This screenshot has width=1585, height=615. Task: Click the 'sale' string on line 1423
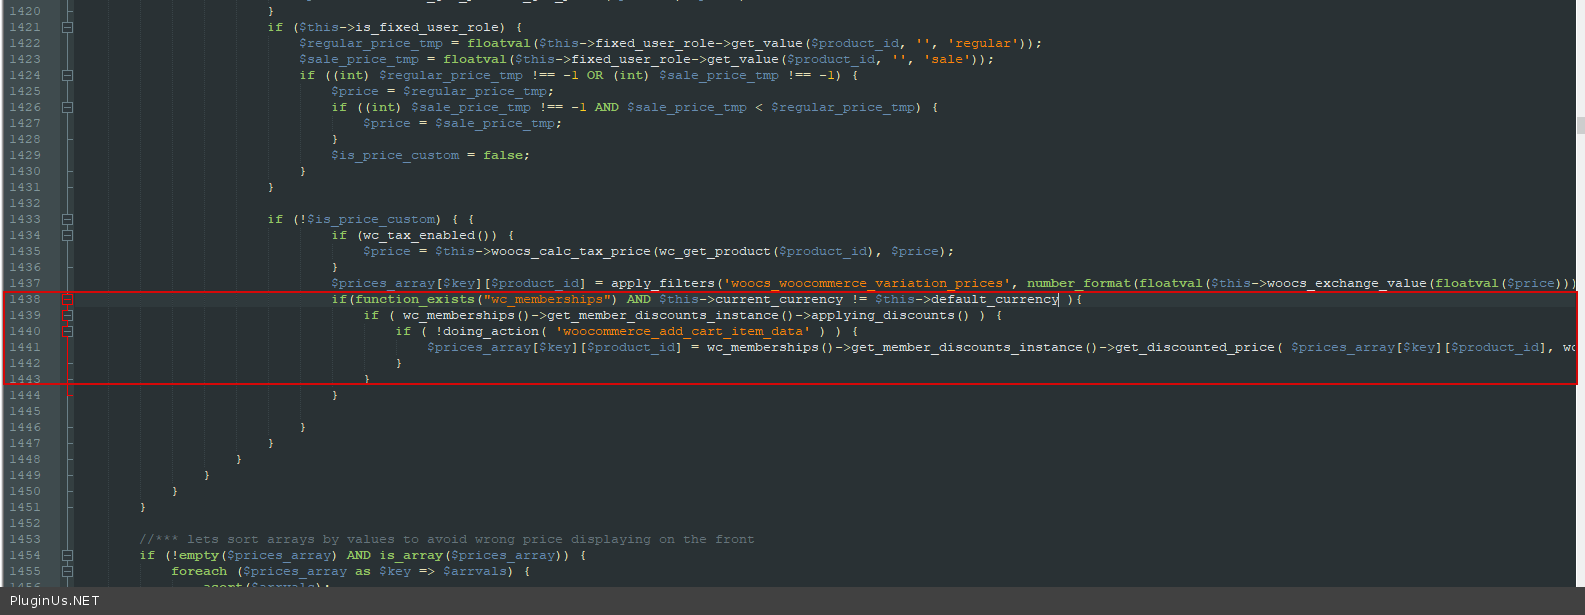click(946, 59)
